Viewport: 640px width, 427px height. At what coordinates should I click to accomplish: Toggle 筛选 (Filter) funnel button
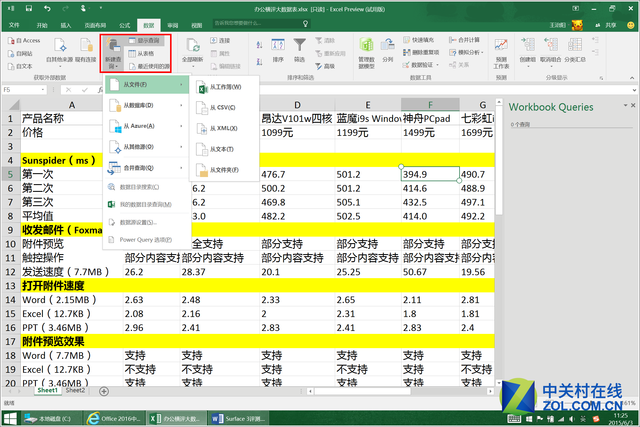300,51
